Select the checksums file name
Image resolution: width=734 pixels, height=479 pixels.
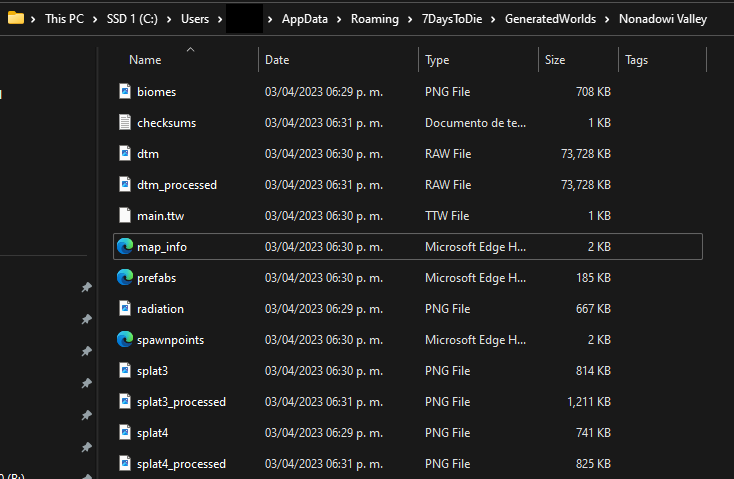166,123
